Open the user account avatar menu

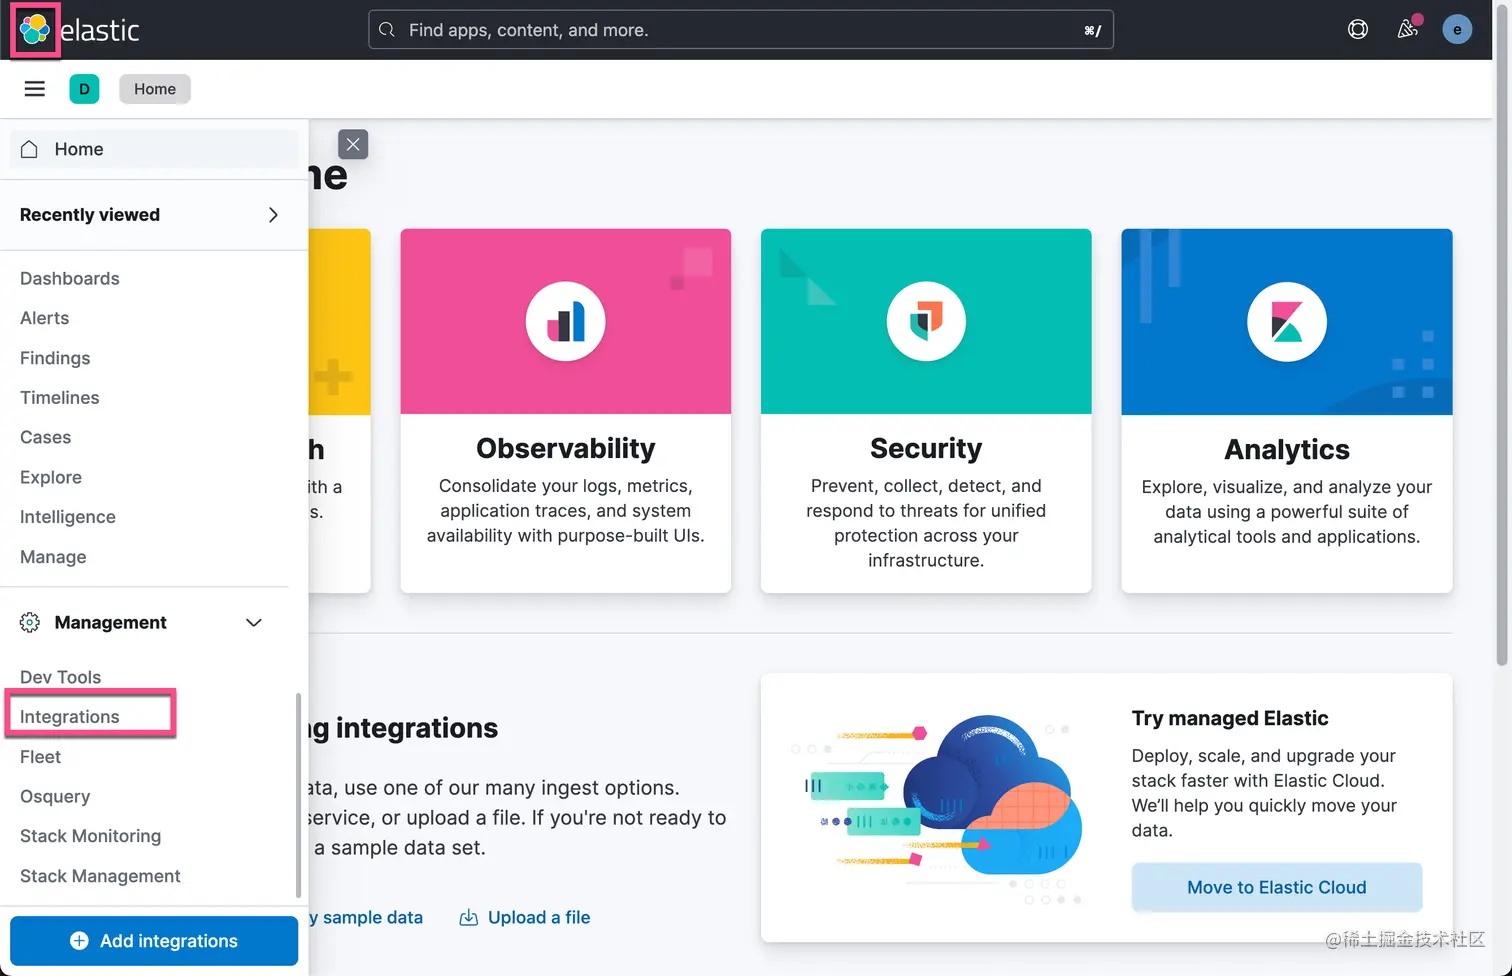(1457, 30)
